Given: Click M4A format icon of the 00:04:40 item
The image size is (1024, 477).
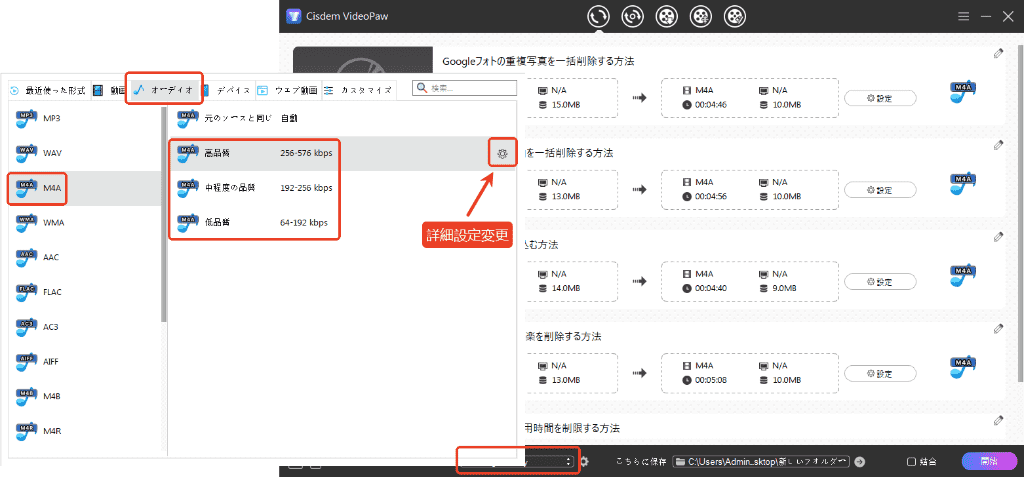Looking at the screenshot, I should coord(963,278).
